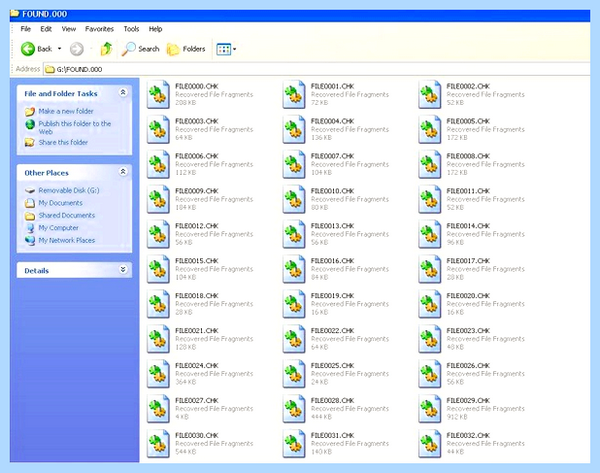Click the greyed Forward arrow icon

[77, 49]
